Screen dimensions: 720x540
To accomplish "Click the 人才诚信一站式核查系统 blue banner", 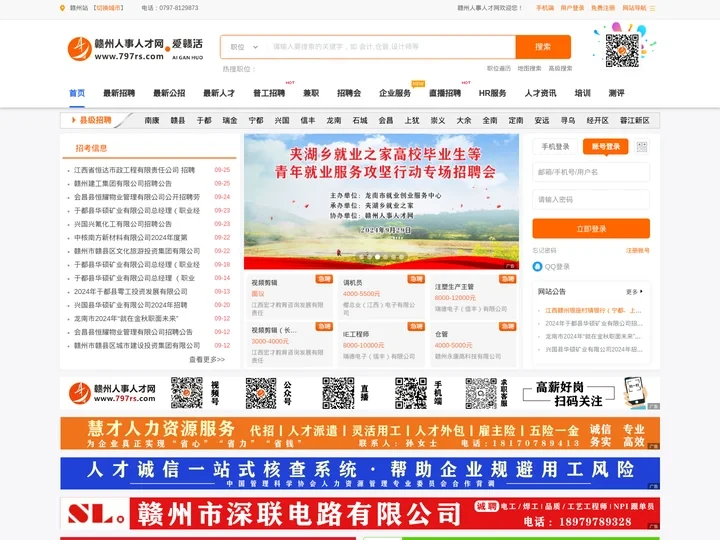I will [x=360, y=473].
